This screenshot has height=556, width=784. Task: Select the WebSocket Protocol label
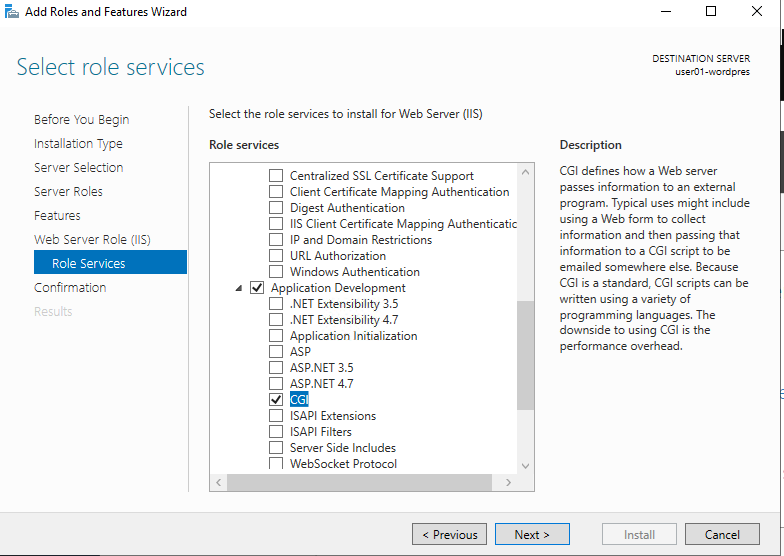343,464
